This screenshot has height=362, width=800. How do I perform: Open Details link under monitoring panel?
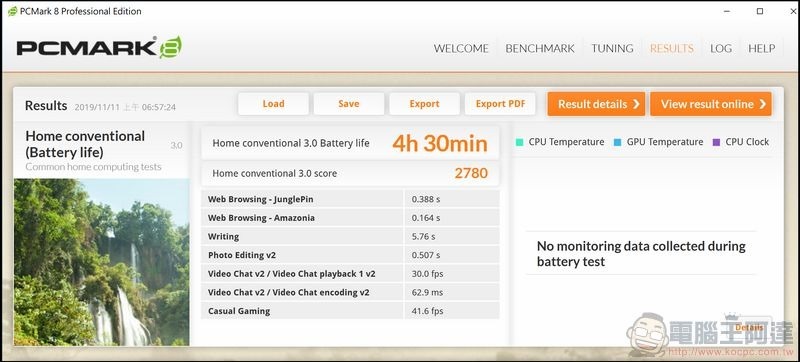pos(749,327)
